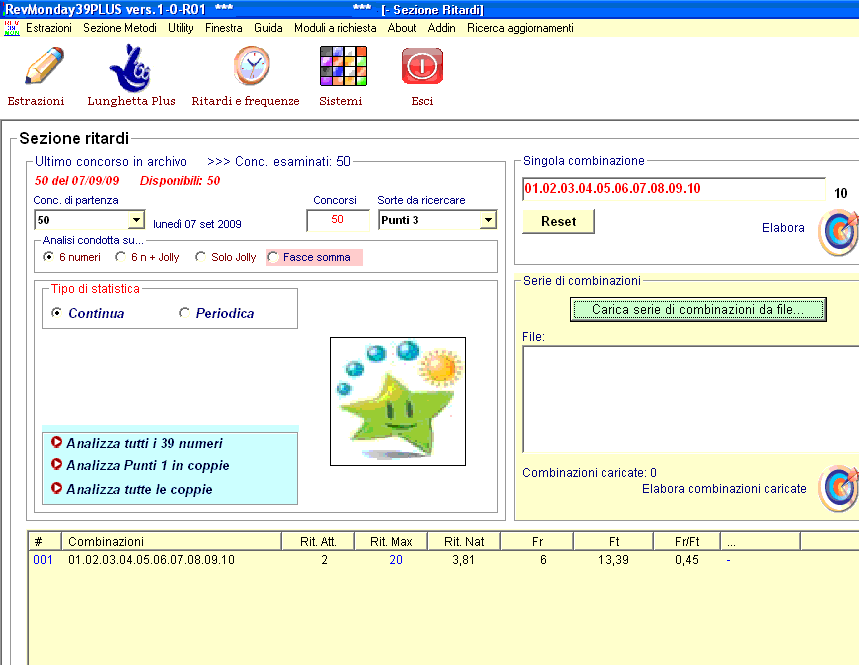The height and width of the screenshot is (665, 859).
Task: Click Fr/Ft value 0,45
Action: point(686,560)
